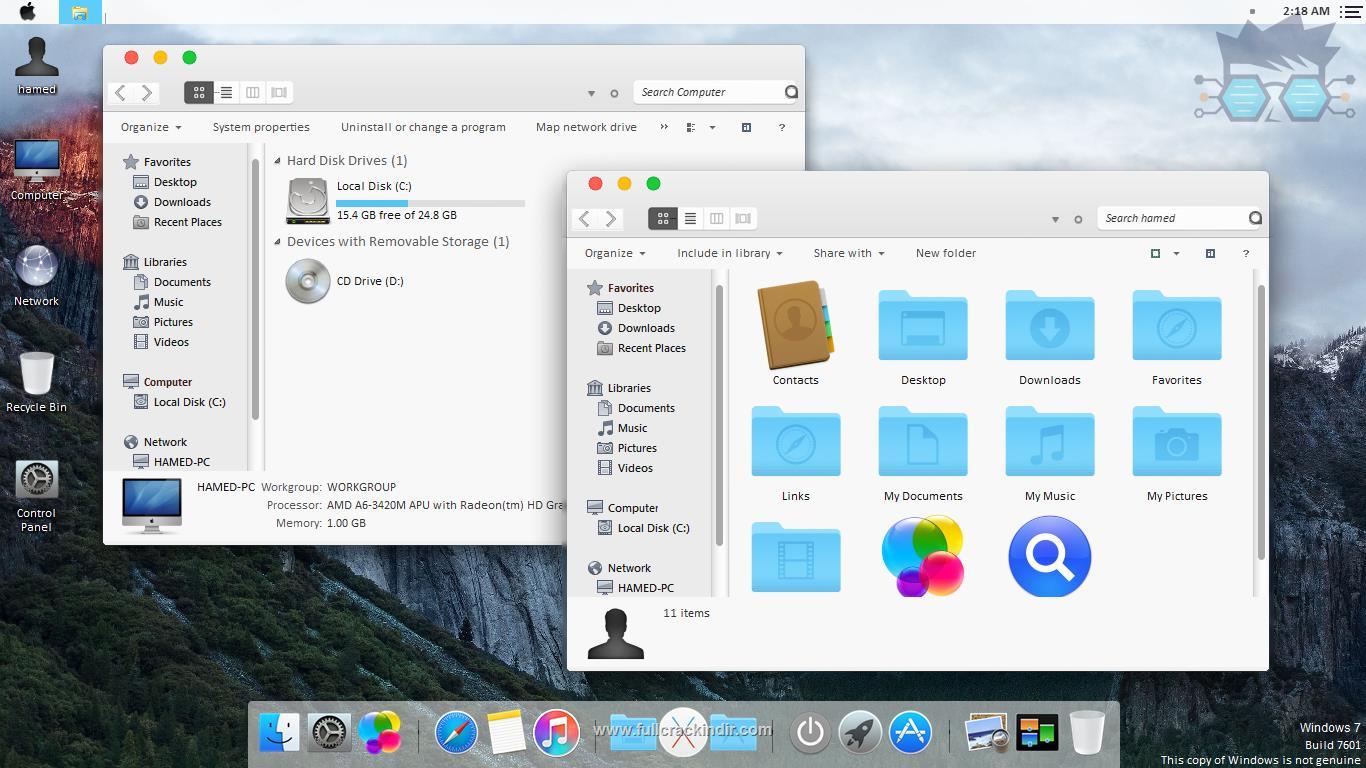Go back in the Computer window
The image size is (1366, 768).
[121, 92]
